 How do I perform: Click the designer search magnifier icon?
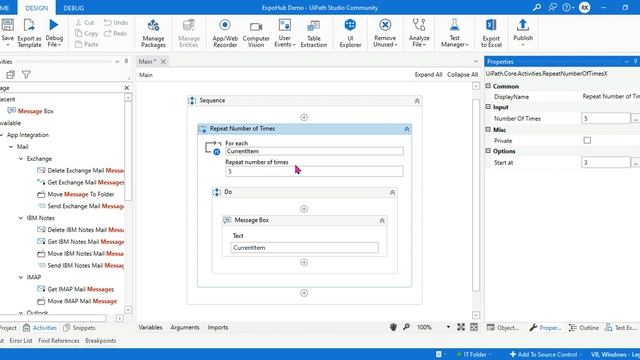tap(407, 327)
